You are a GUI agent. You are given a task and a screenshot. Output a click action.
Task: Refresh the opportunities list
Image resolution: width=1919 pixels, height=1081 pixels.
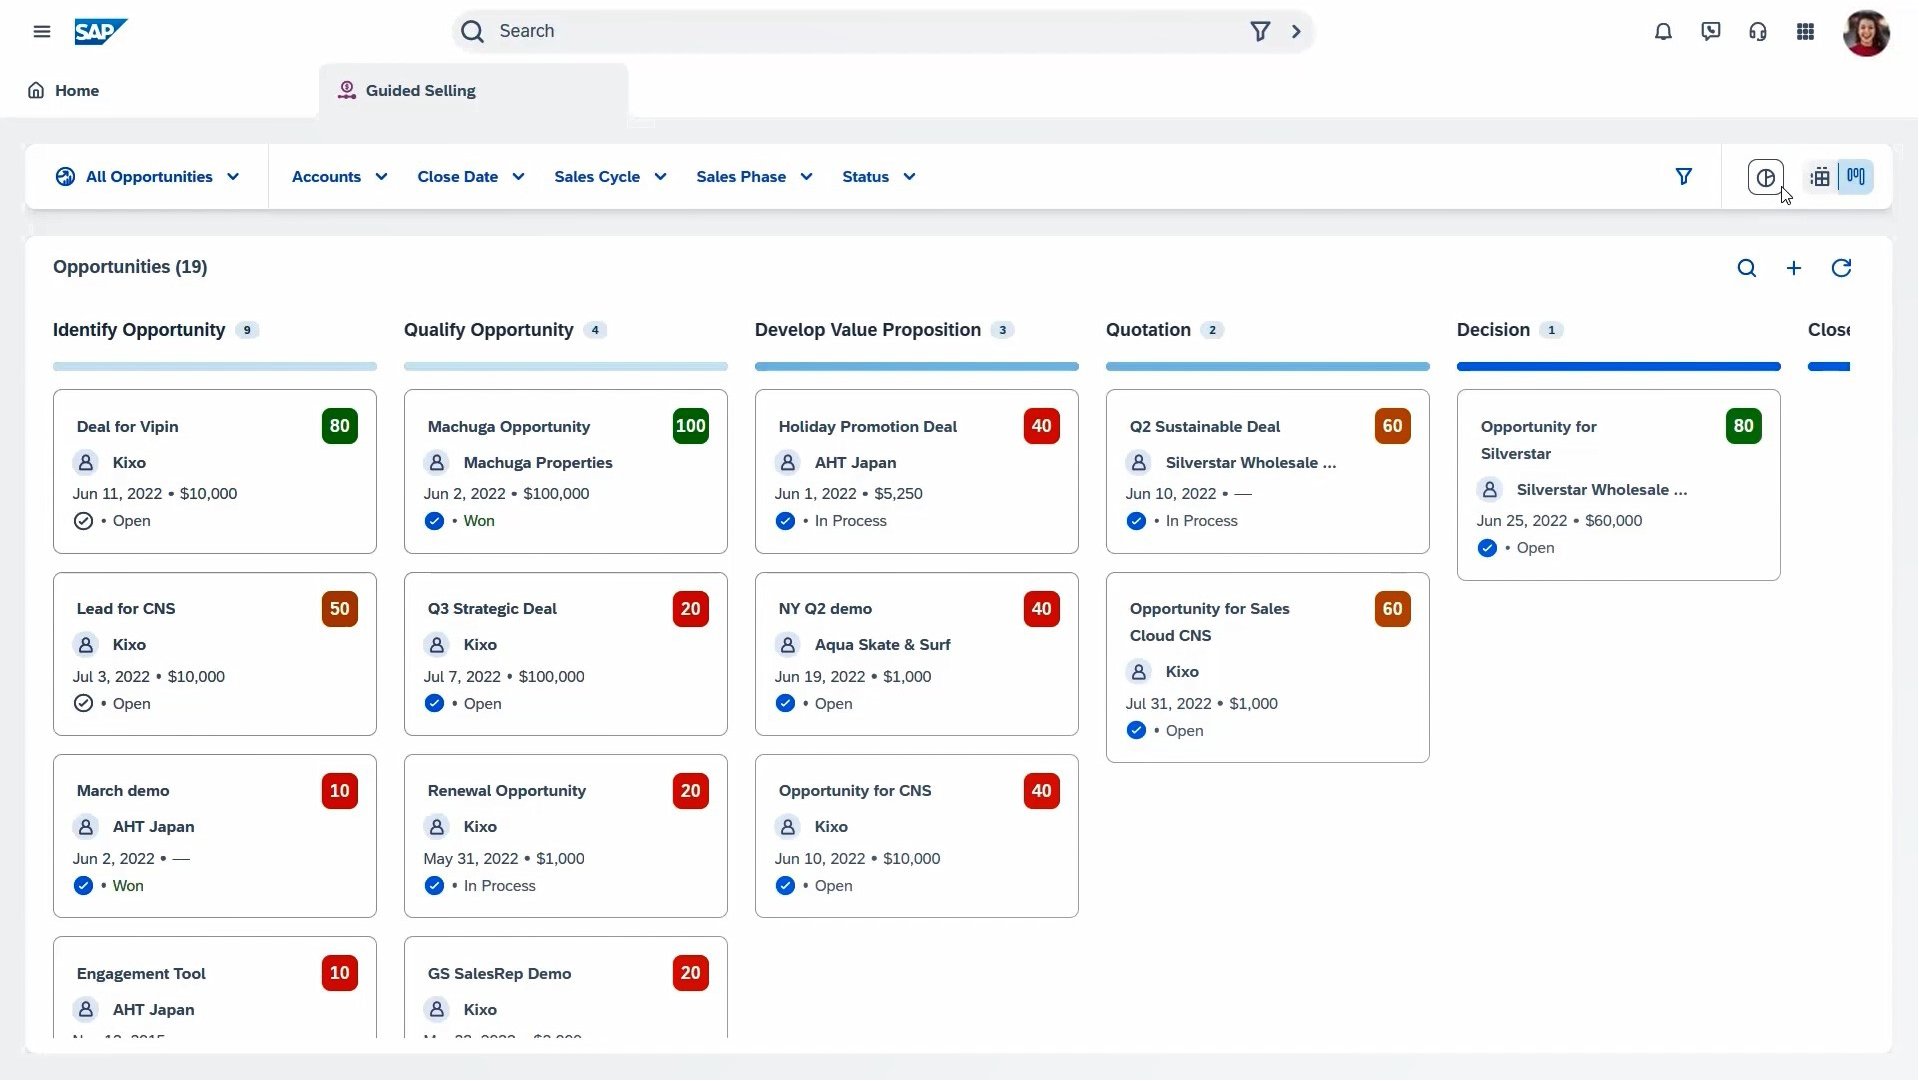[1841, 268]
